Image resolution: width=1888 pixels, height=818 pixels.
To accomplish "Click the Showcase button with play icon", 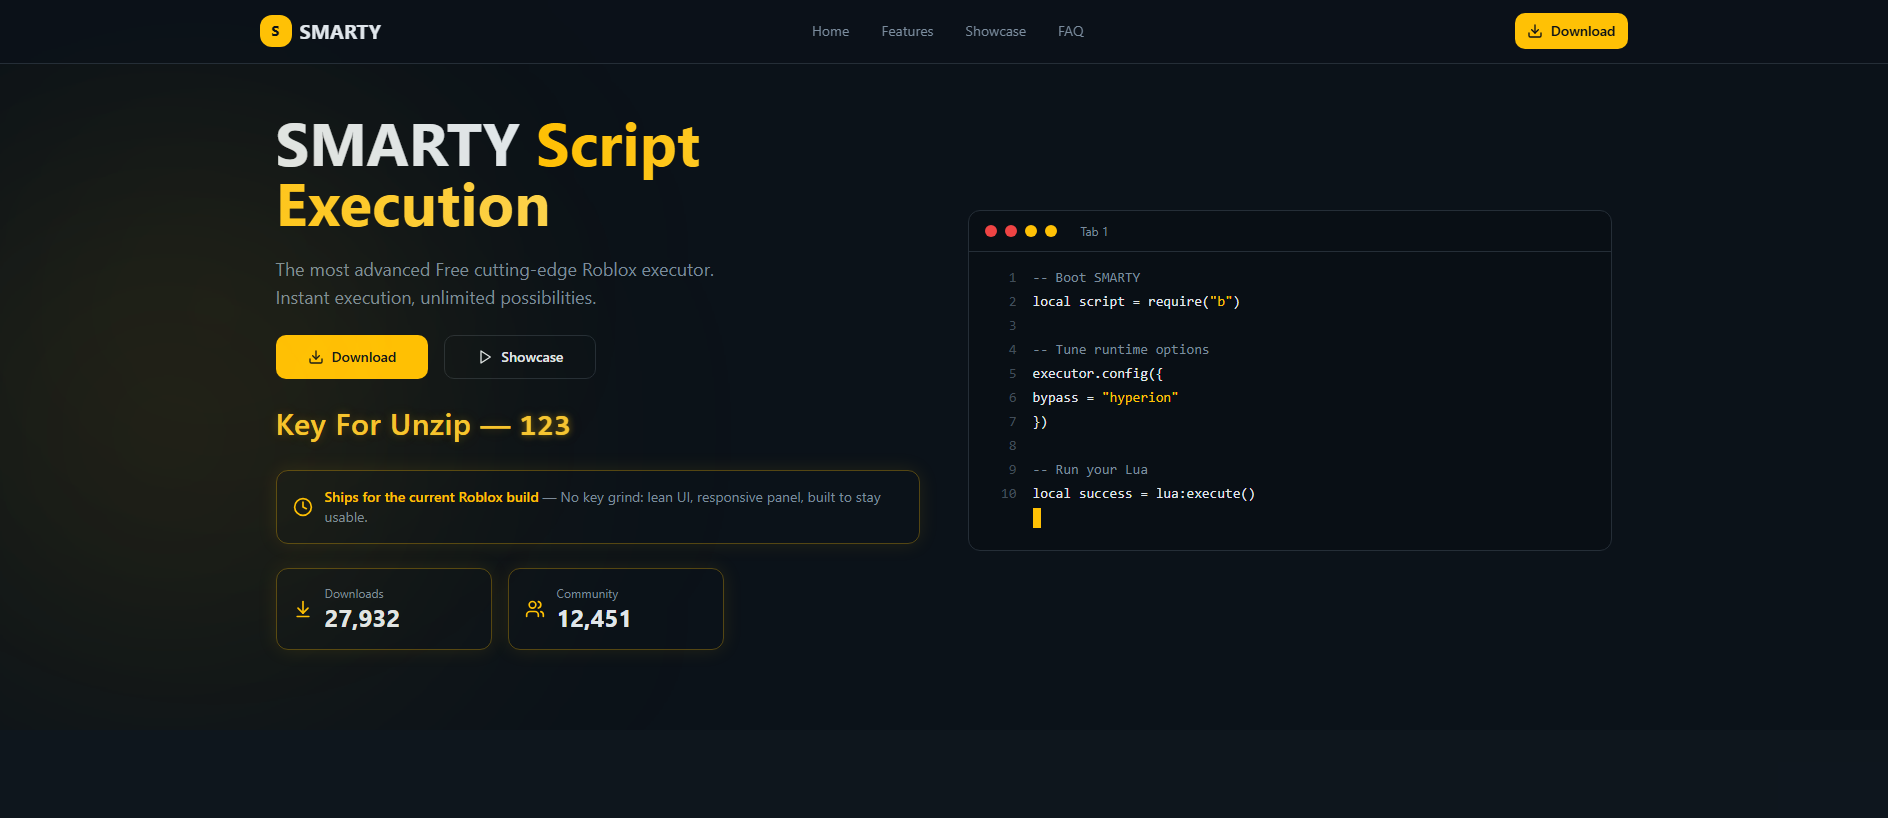I will click(x=520, y=357).
